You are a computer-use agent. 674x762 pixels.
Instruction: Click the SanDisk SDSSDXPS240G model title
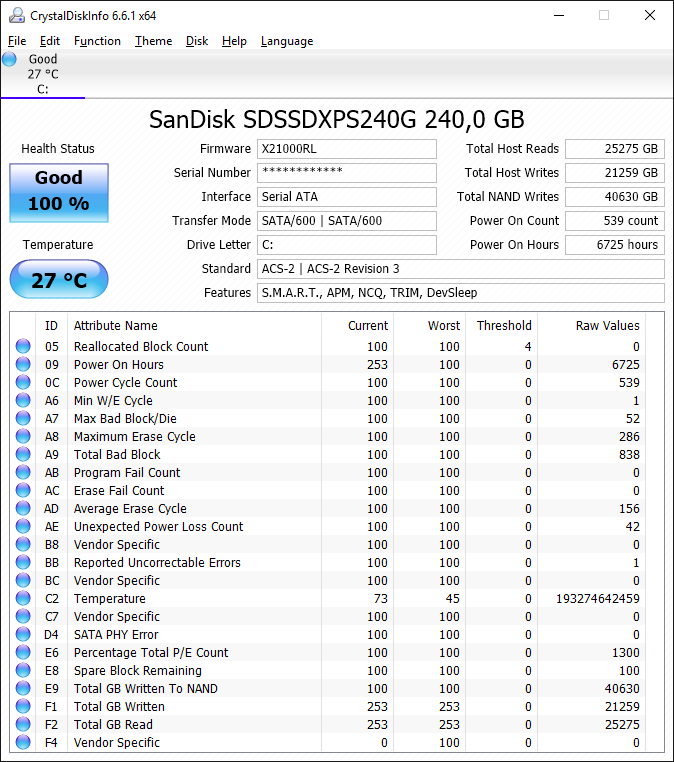click(336, 120)
